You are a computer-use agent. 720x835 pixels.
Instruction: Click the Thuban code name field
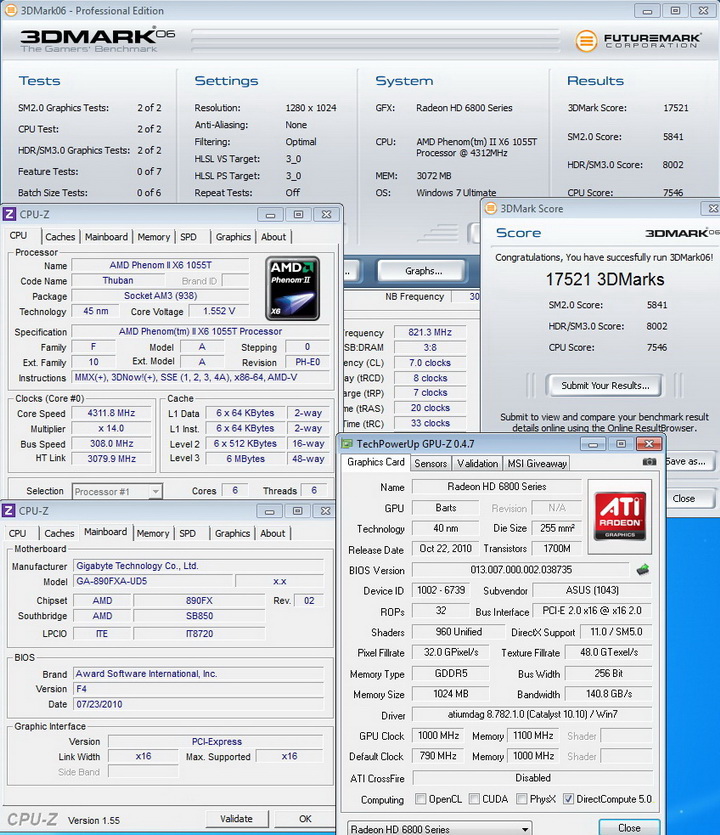click(x=118, y=280)
